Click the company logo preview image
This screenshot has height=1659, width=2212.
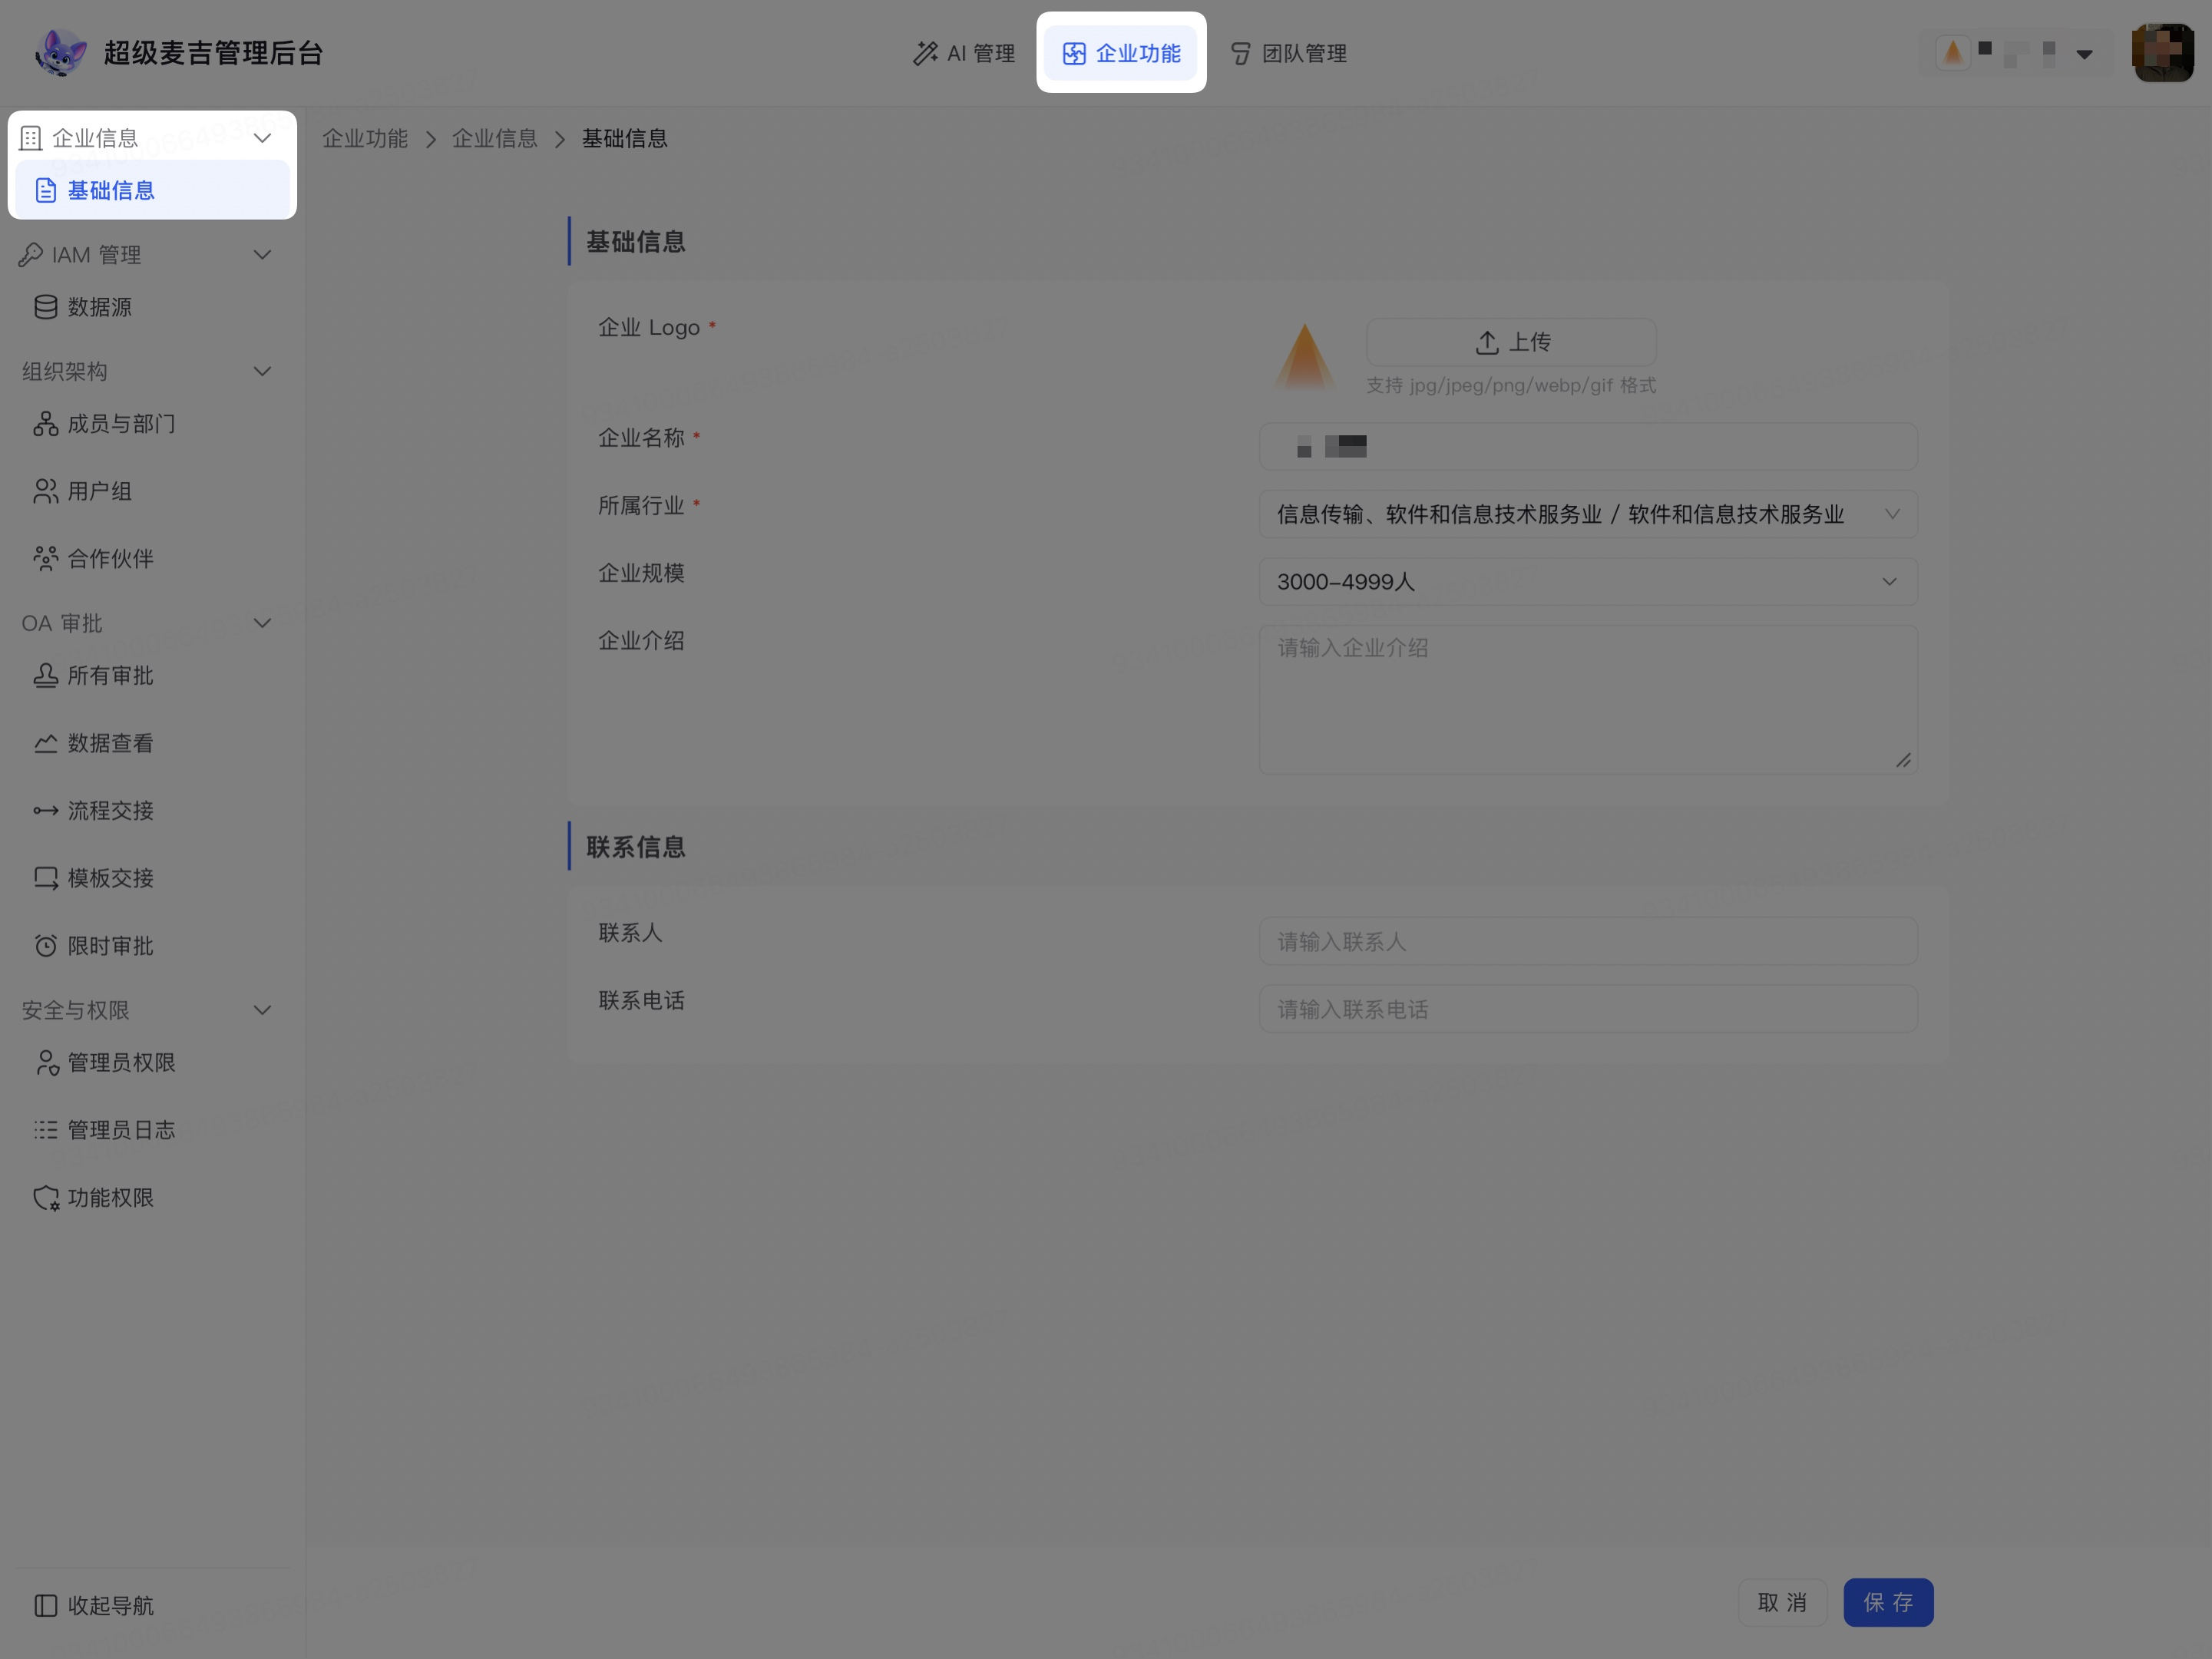[1304, 356]
